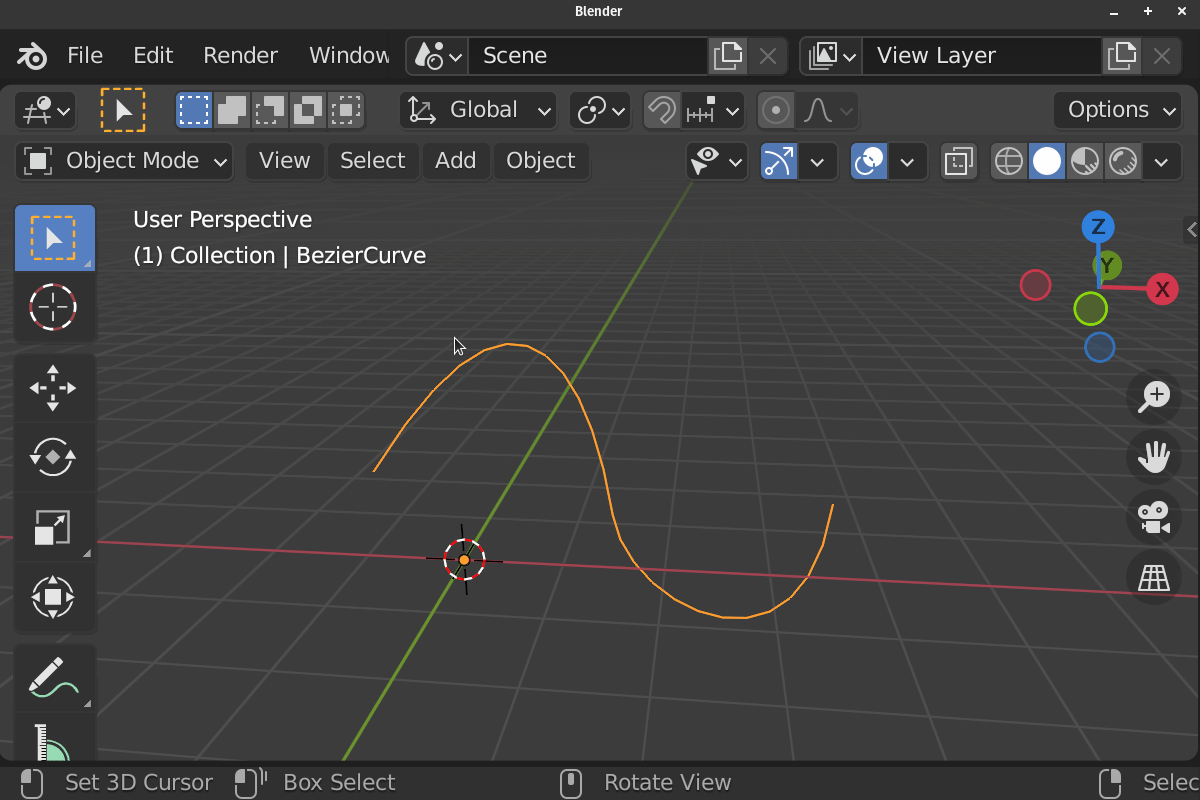Toggle snapping magnet

661,110
